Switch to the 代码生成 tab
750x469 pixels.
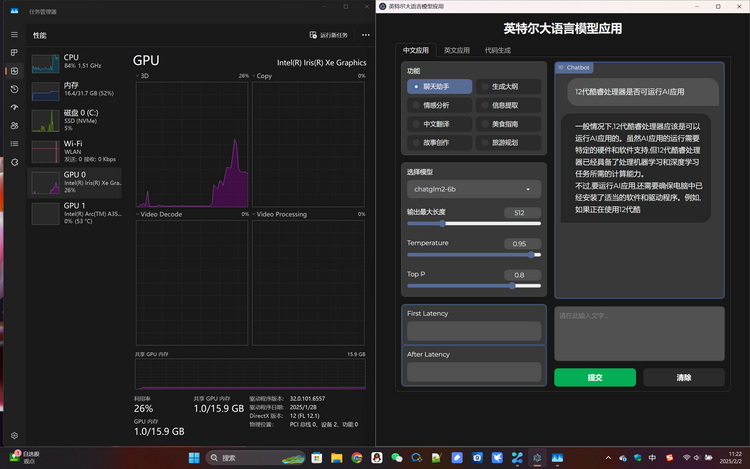[x=497, y=50]
